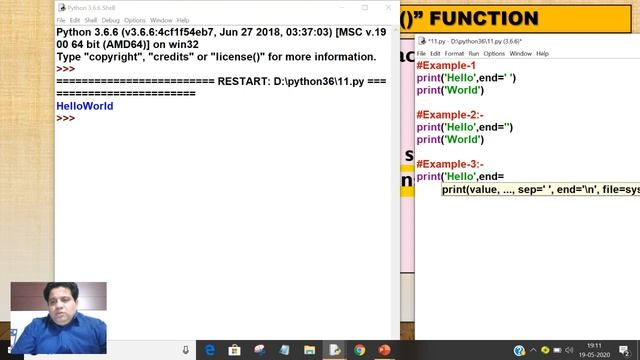Click the Python Shell vertical scrollbar
Image resolution: width=640 pixels, height=360 pixels.
coord(396,182)
